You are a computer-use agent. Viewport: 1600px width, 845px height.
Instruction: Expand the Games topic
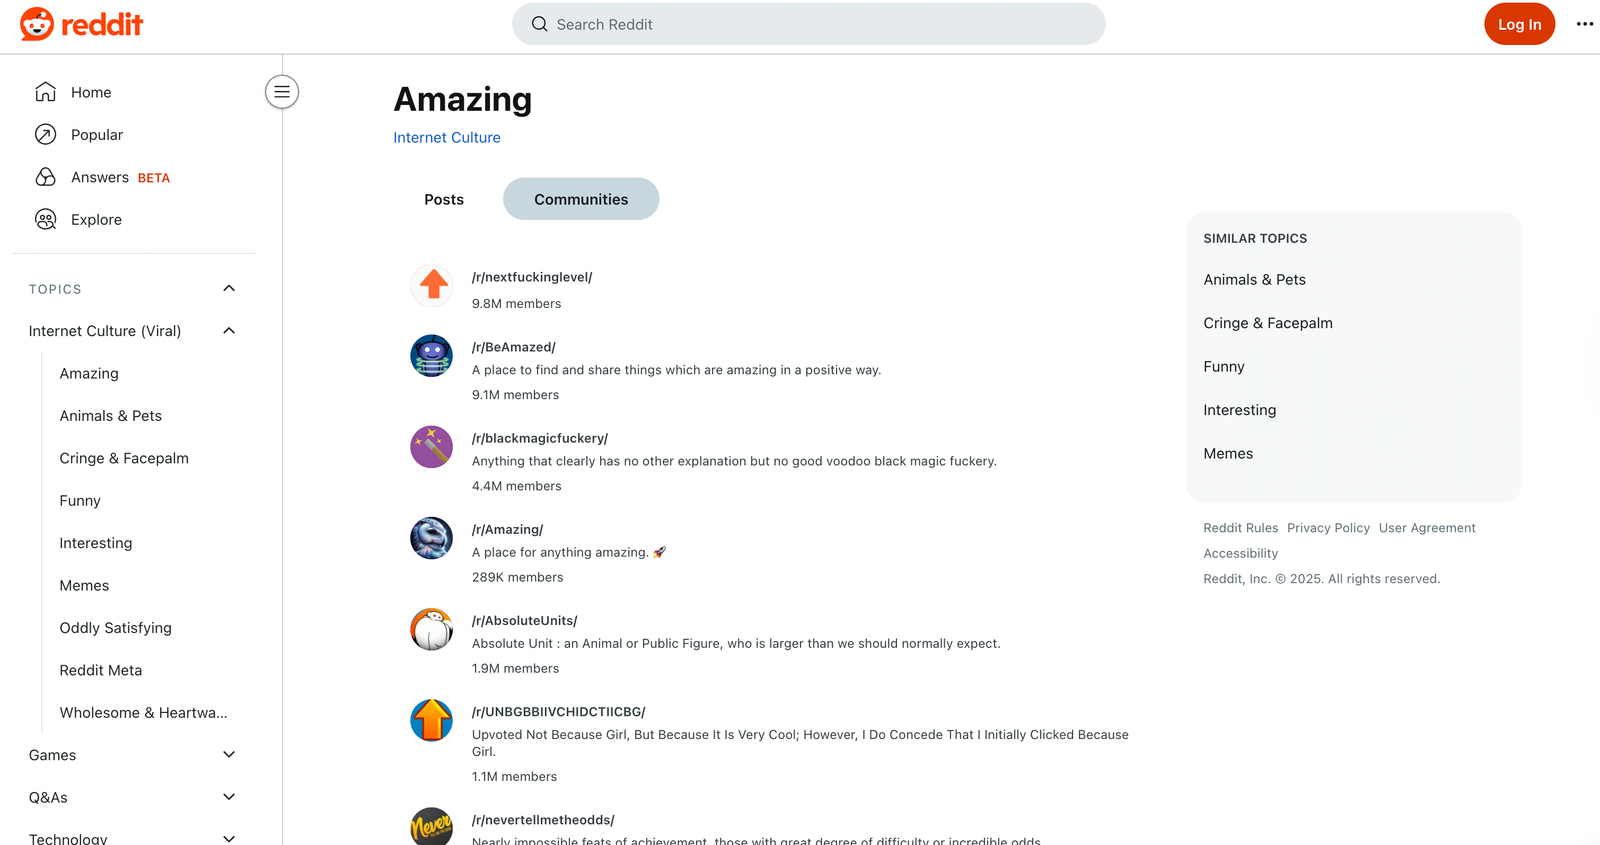click(x=229, y=755)
